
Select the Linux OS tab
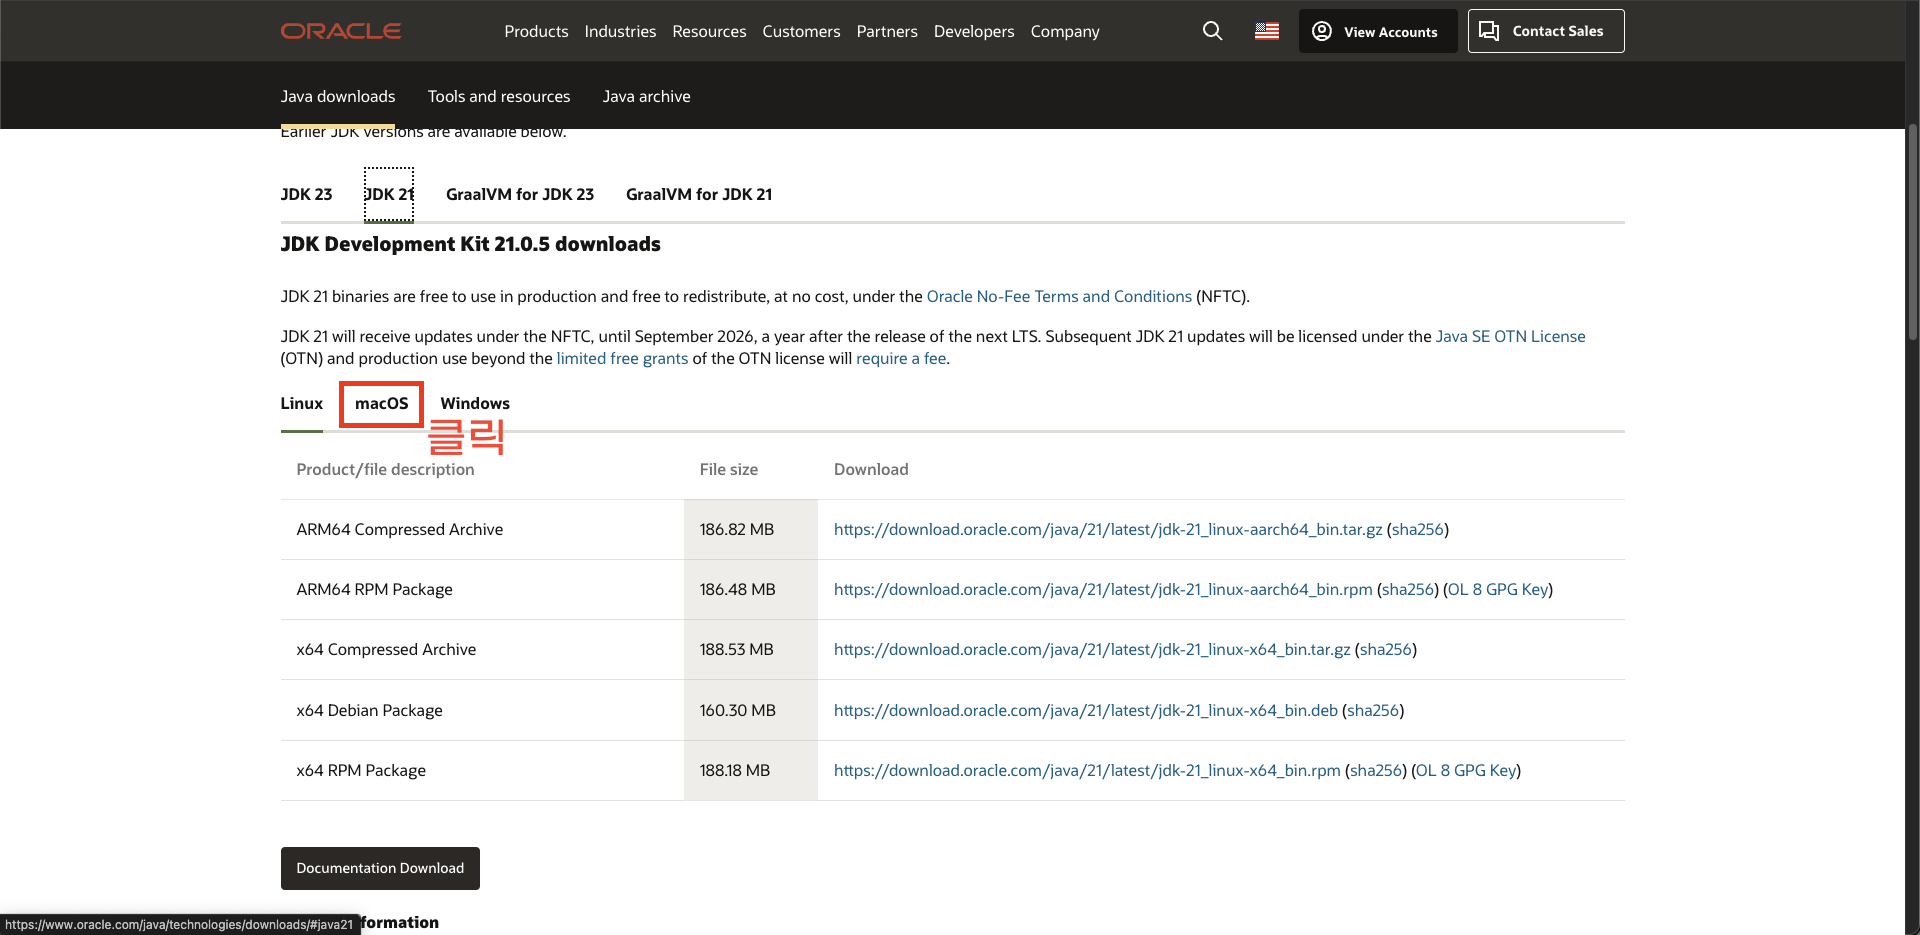click(302, 403)
